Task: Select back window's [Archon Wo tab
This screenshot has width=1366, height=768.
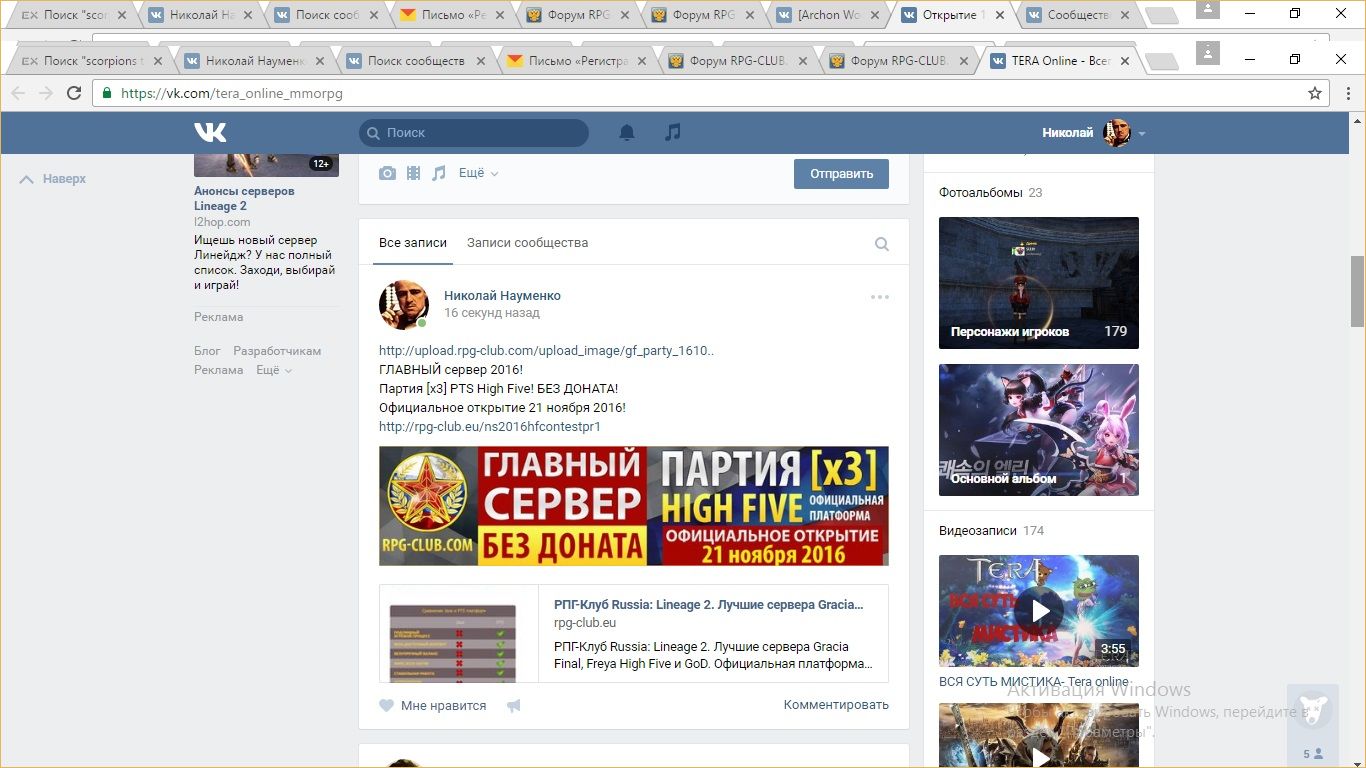Action: click(828, 15)
